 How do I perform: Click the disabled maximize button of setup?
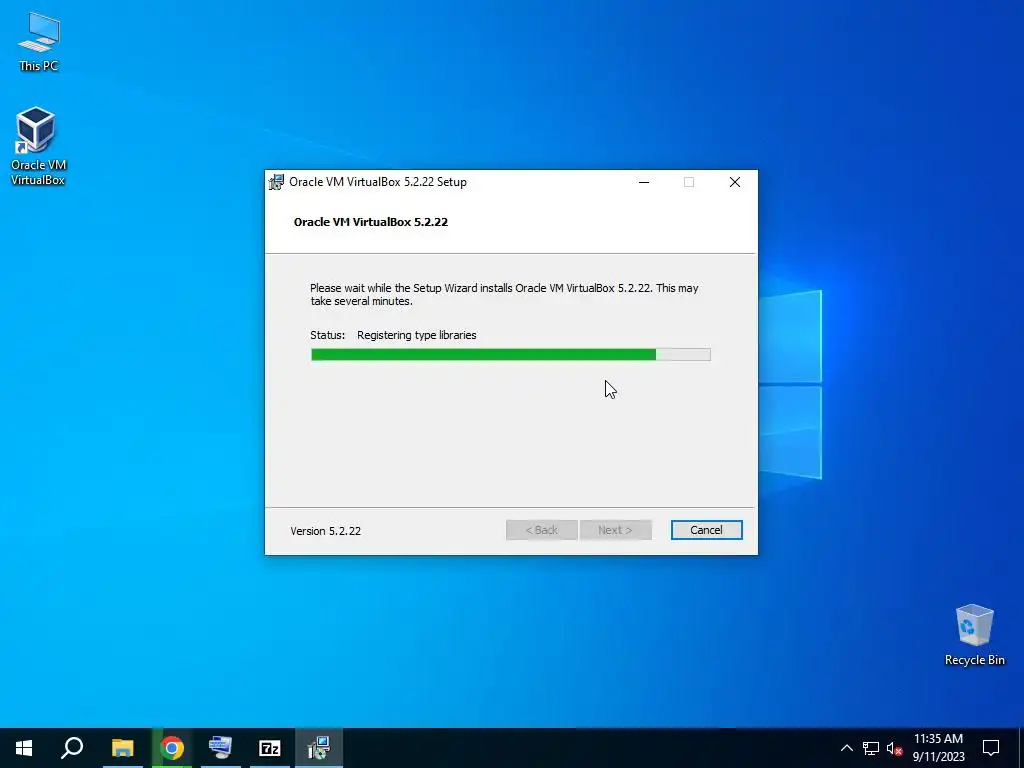(689, 182)
